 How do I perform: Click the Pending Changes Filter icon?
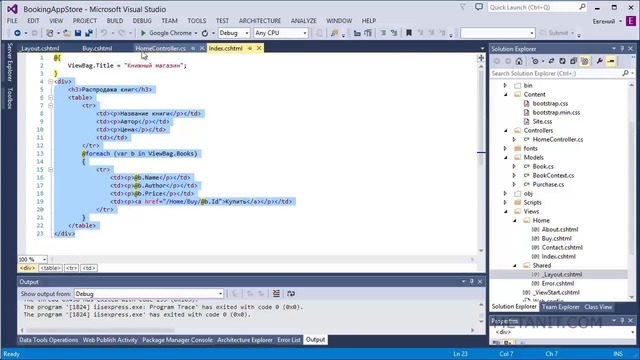(535, 61)
